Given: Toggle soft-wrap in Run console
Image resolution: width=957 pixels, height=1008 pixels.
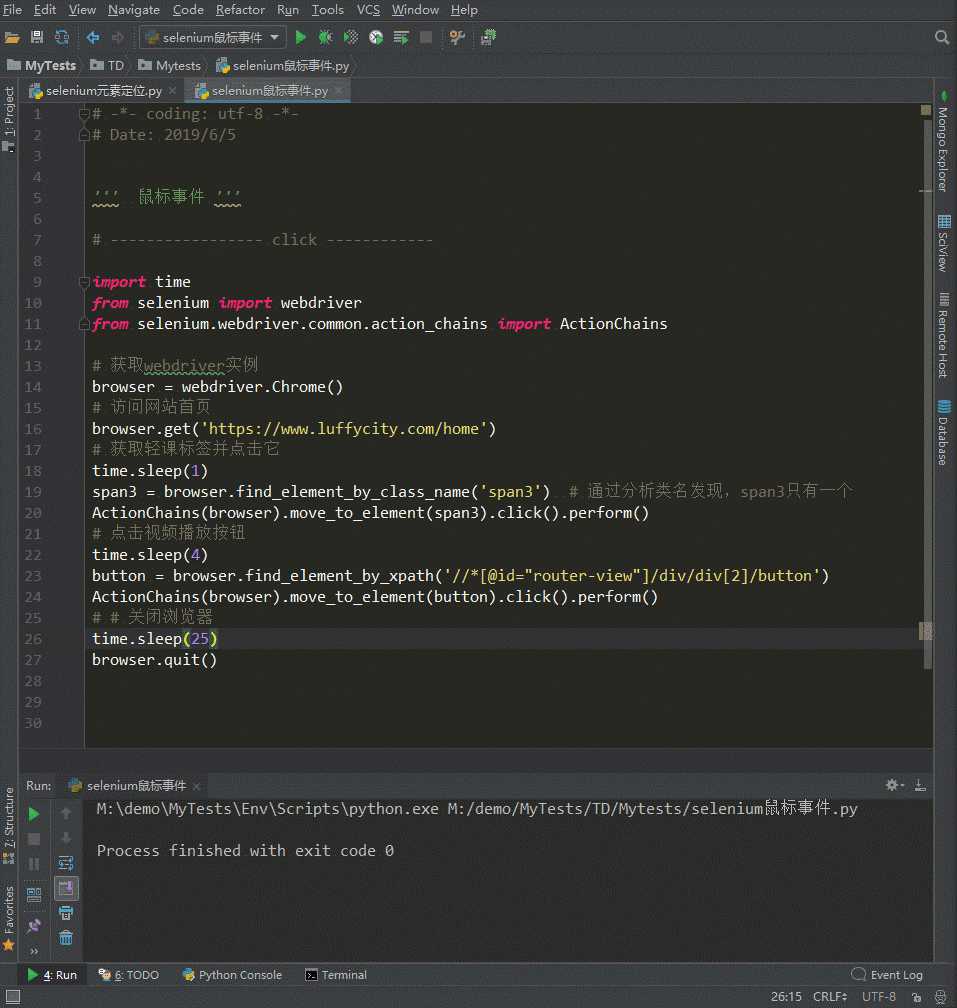Looking at the screenshot, I should [x=66, y=863].
